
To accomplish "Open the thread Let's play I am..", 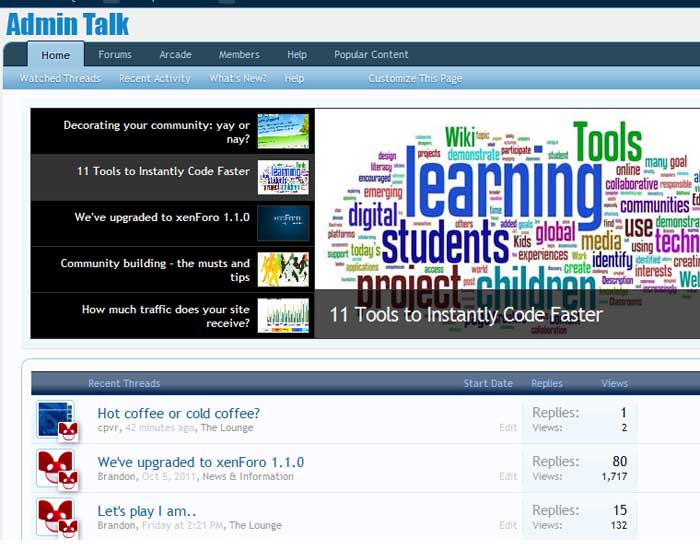I will (x=147, y=511).
